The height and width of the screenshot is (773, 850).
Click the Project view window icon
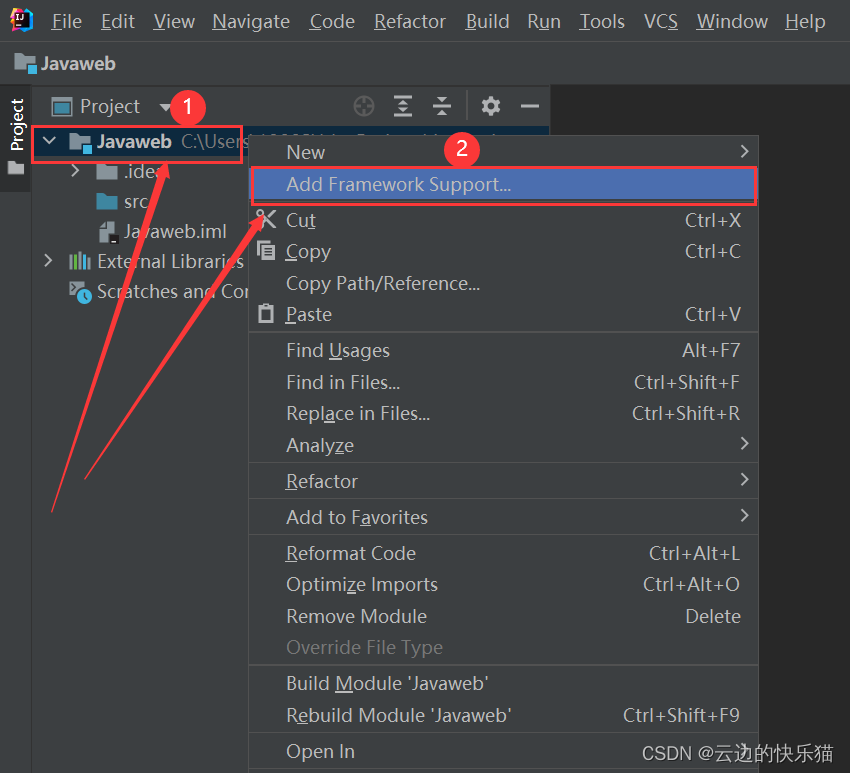(62, 107)
